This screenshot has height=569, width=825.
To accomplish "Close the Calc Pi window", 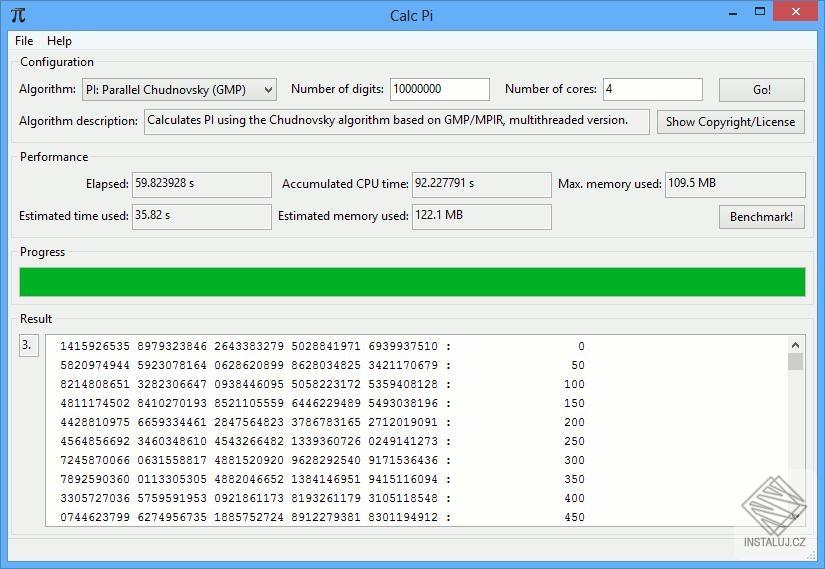I will click(796, 12).
